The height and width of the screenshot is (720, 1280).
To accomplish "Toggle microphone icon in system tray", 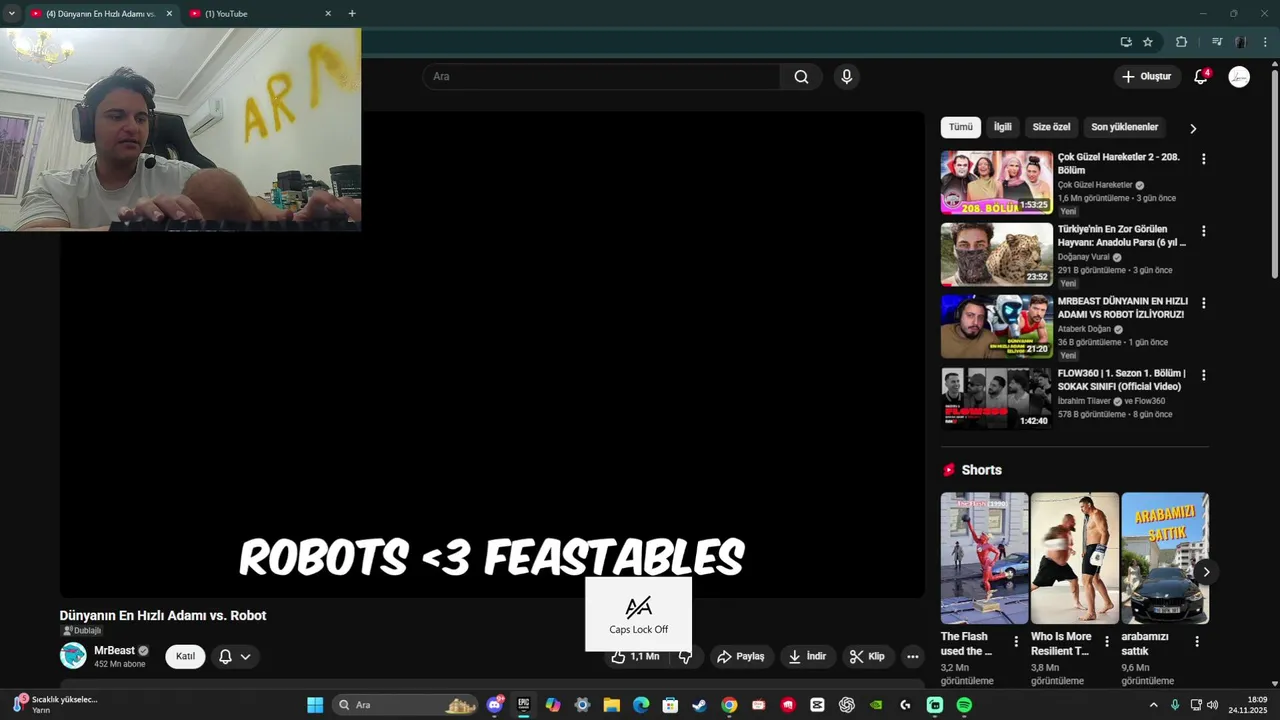I will click(x=1175, y=705).
